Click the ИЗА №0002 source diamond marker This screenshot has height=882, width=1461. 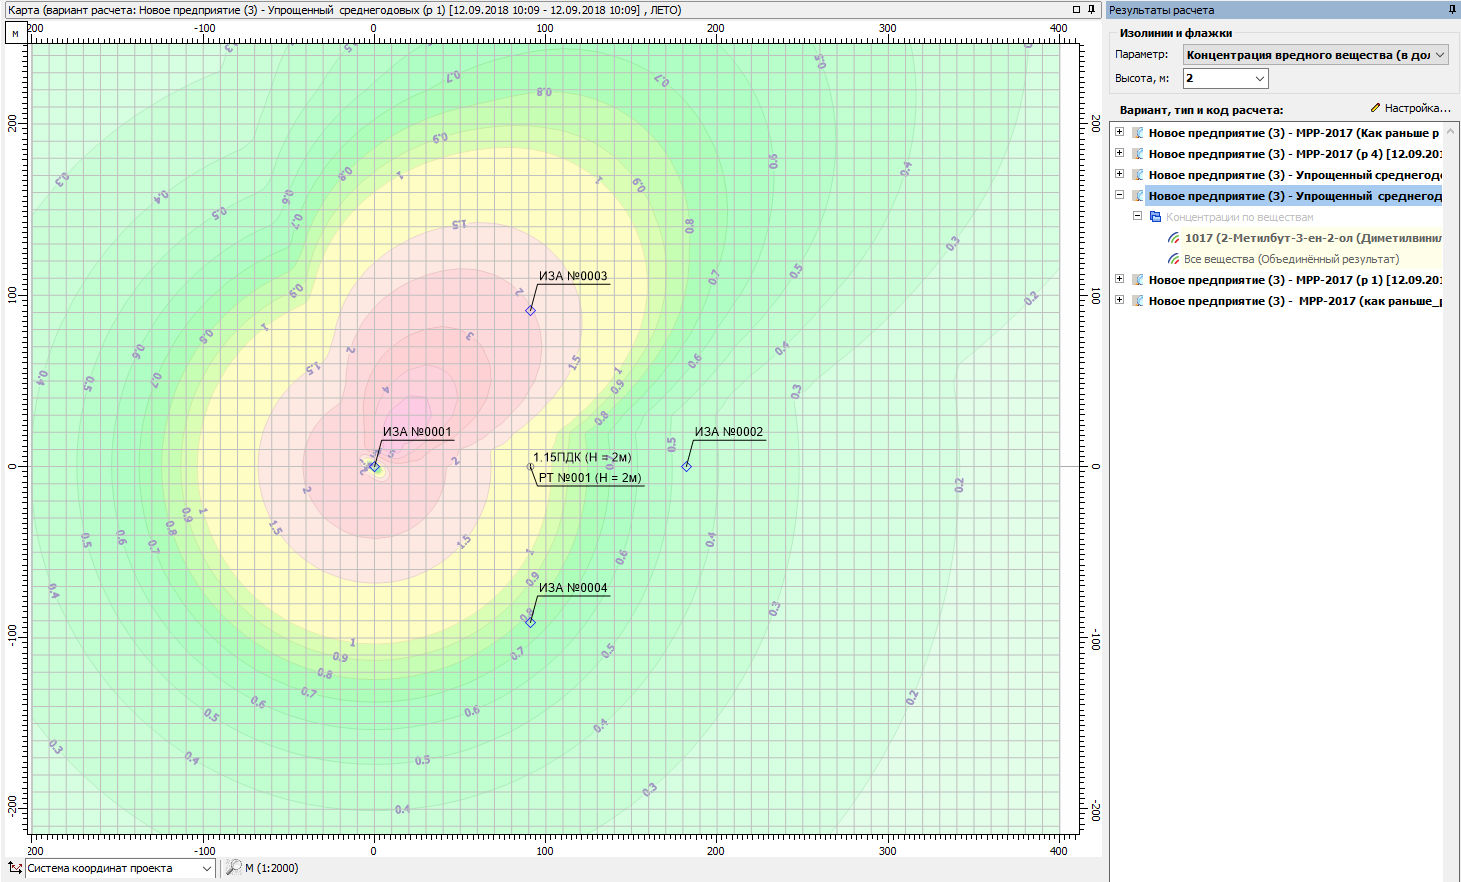click(x=686, y=466)
